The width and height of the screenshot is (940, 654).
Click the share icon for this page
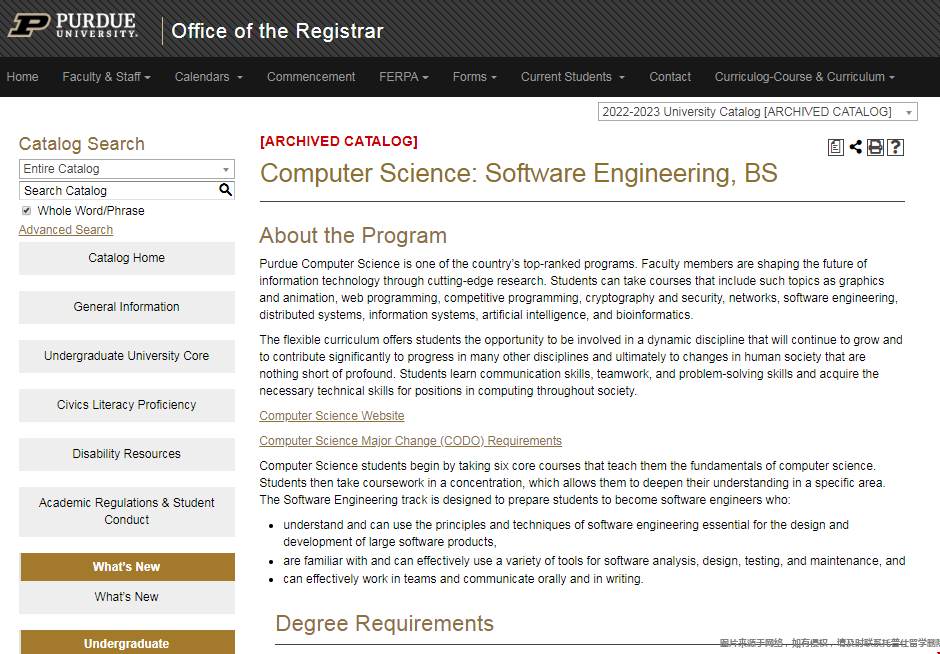tap(855, 147)
